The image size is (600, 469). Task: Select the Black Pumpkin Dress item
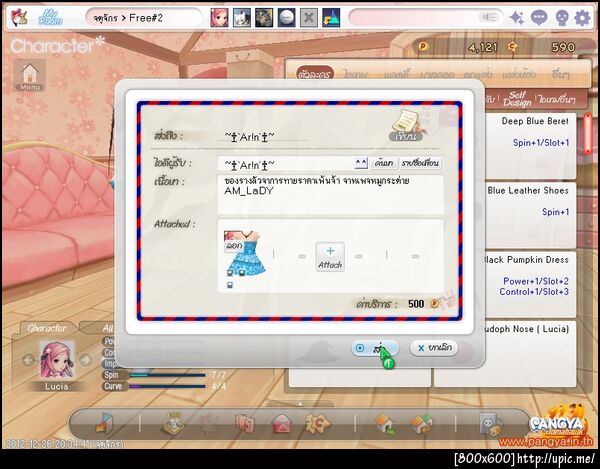click(x=530, y=284)
